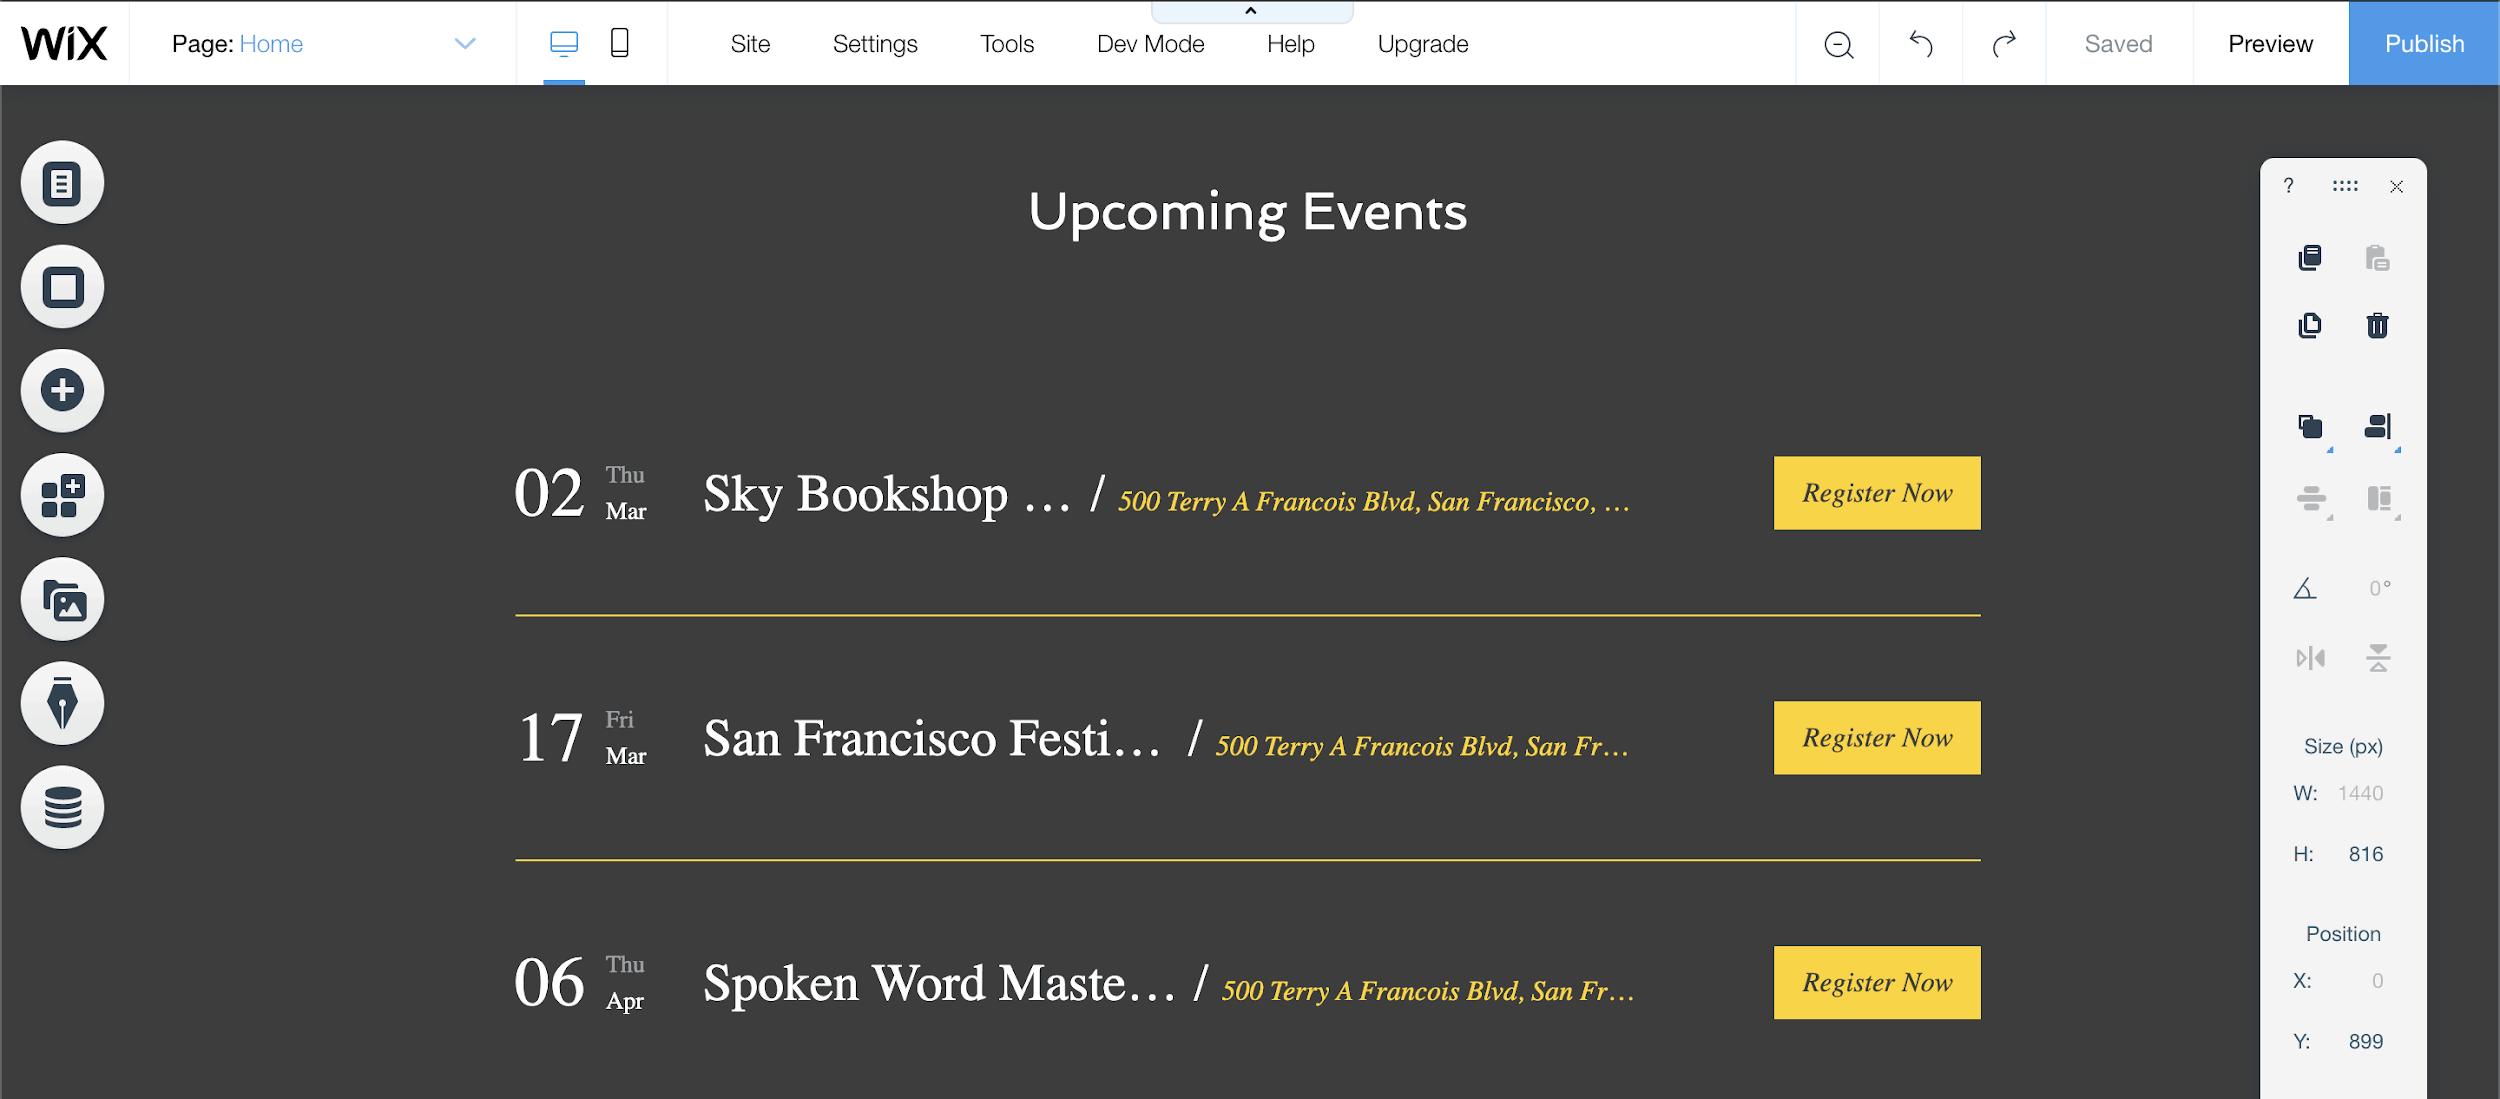Select the Spoken Word Maste… event title
The image size is (2500, 1099).
[x=939, y=984]
